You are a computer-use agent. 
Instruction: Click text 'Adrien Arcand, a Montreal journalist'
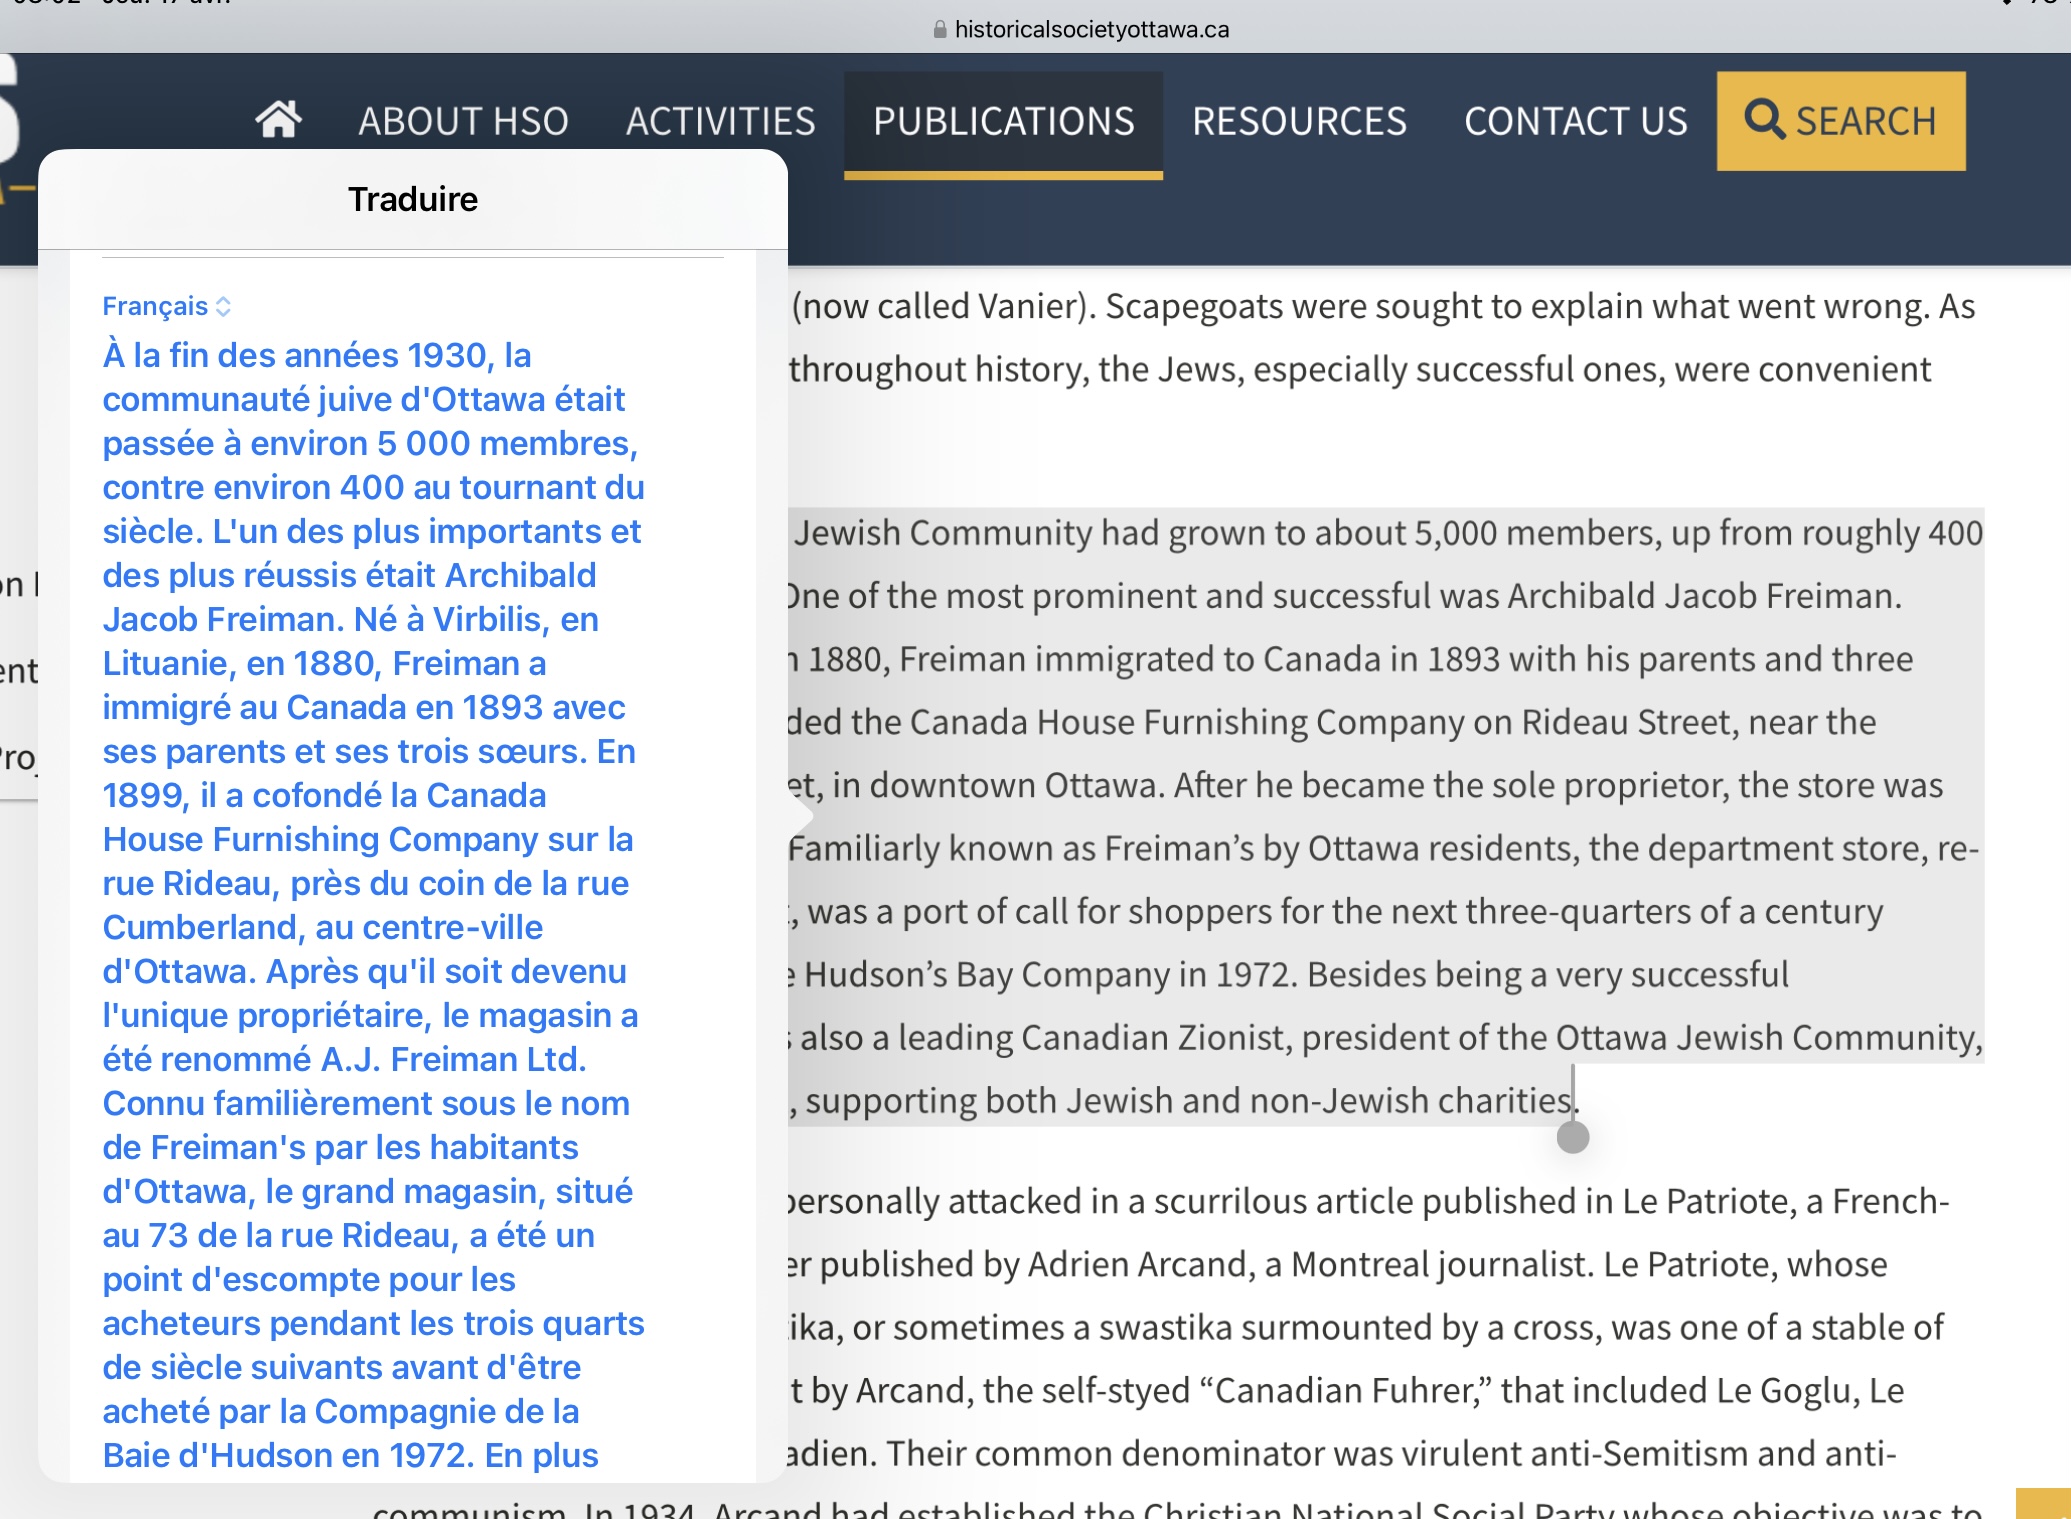[1306, 1264]
